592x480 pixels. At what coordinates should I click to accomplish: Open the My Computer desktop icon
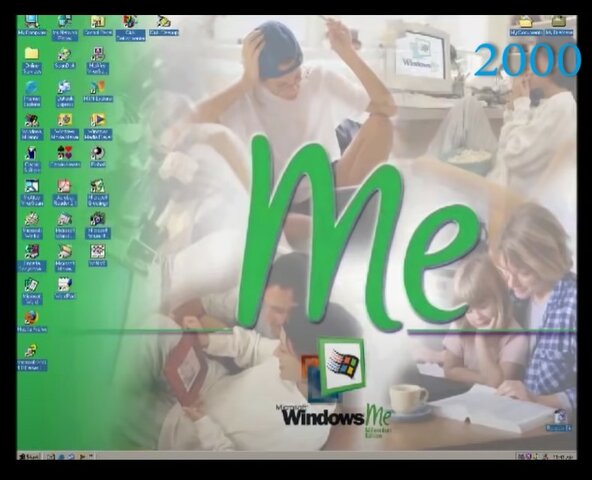coord(32,25)
